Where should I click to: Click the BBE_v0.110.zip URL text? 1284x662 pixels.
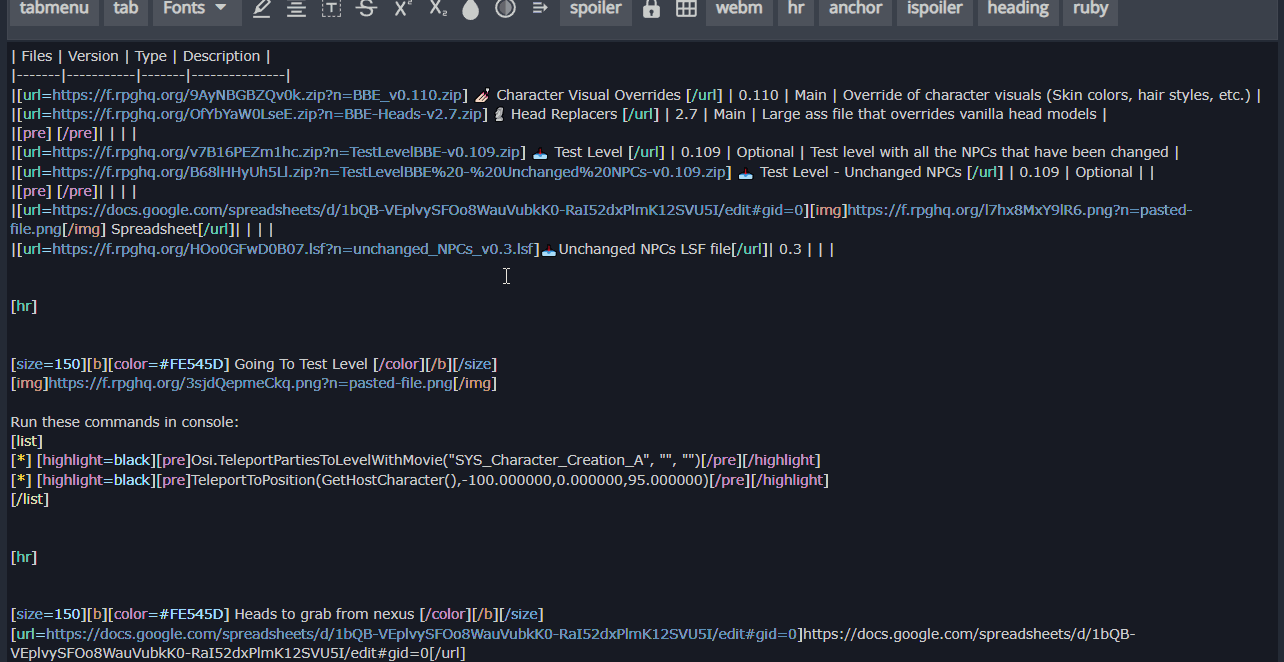(x=258, y=95)
